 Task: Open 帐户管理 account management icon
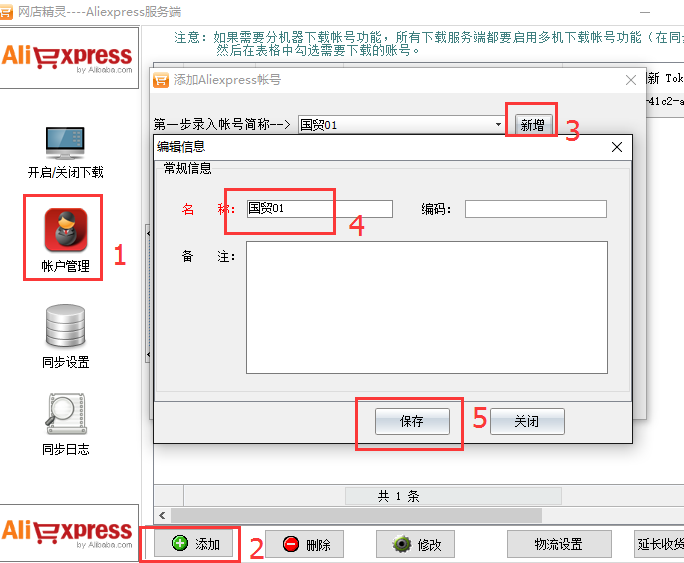pyautogui.click(x=66, y=230)
